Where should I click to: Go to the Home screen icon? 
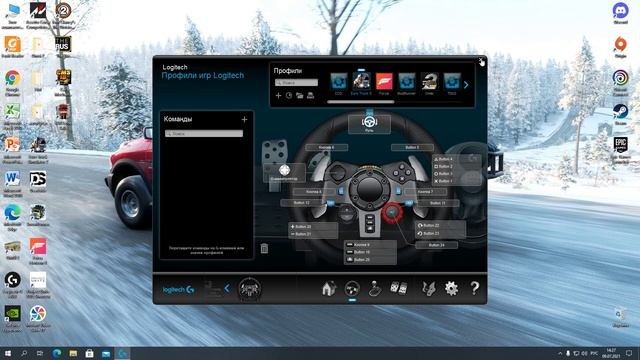[329, 289]
